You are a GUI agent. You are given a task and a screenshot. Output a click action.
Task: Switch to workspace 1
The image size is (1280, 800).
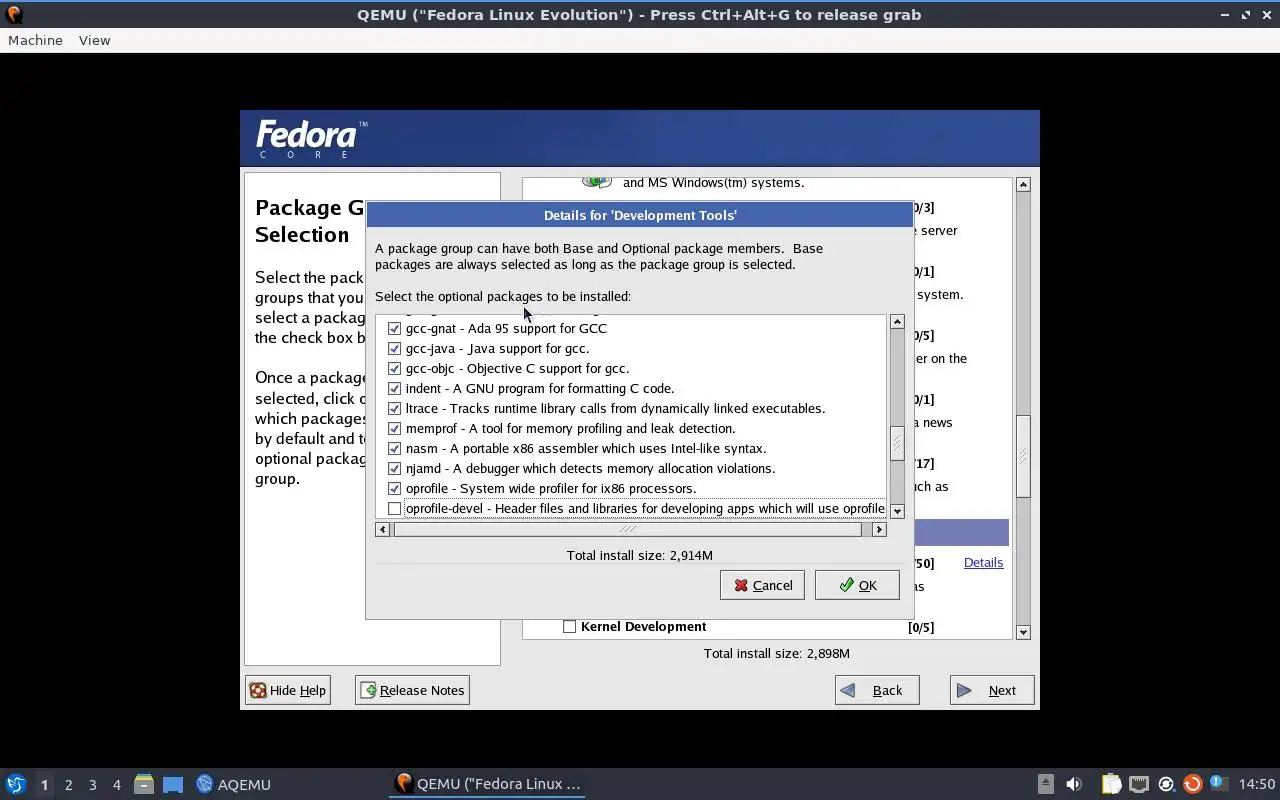point(44,785)
